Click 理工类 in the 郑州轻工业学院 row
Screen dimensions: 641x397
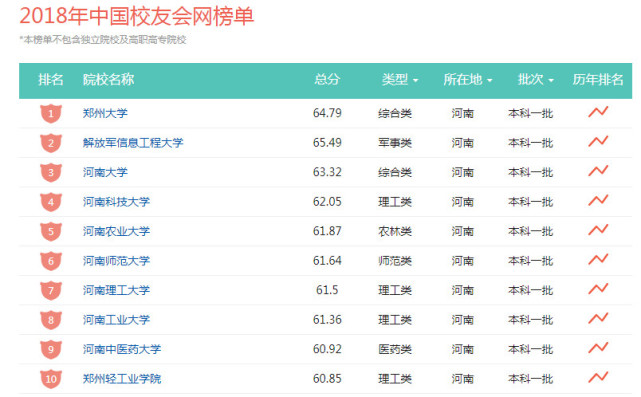pyautogui.click(x=395, y=379)
